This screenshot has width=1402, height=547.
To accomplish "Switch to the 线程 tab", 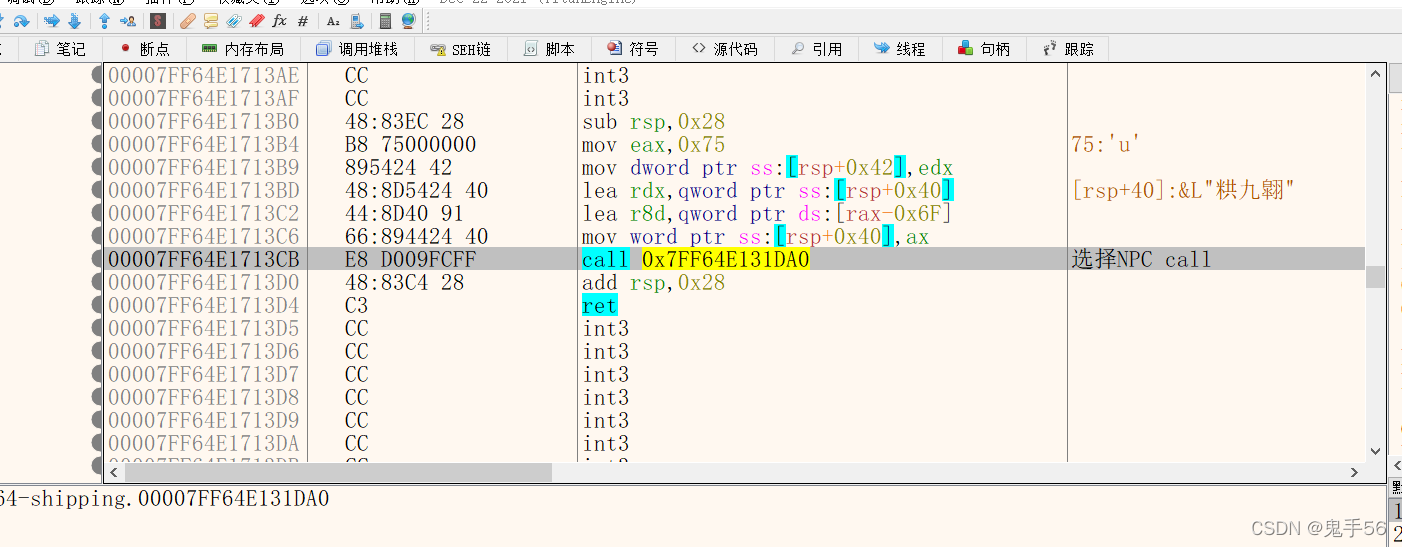I will click(899, 48).
